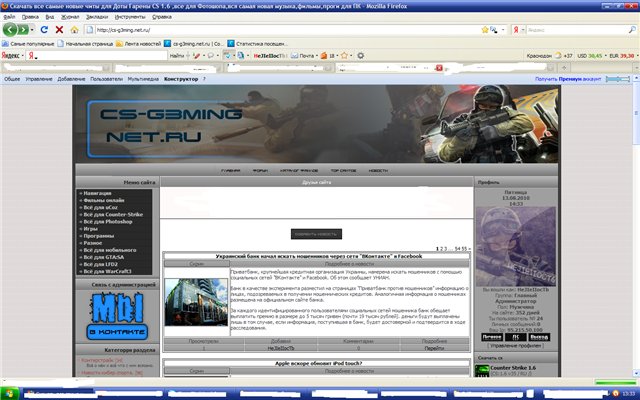The image size is (640, 400).
Task: Click the Counter Strike 1.6 download icon
Action: (x=482, y=371)
